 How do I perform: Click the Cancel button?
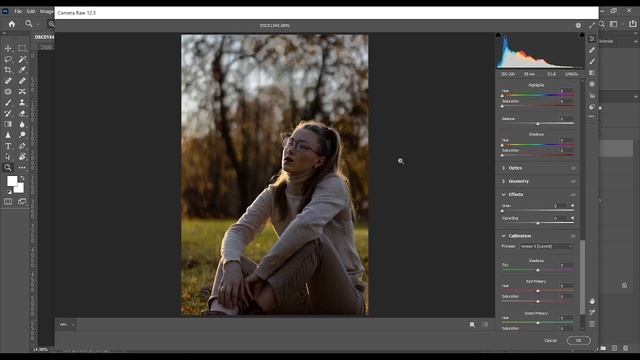coord(550,340)
